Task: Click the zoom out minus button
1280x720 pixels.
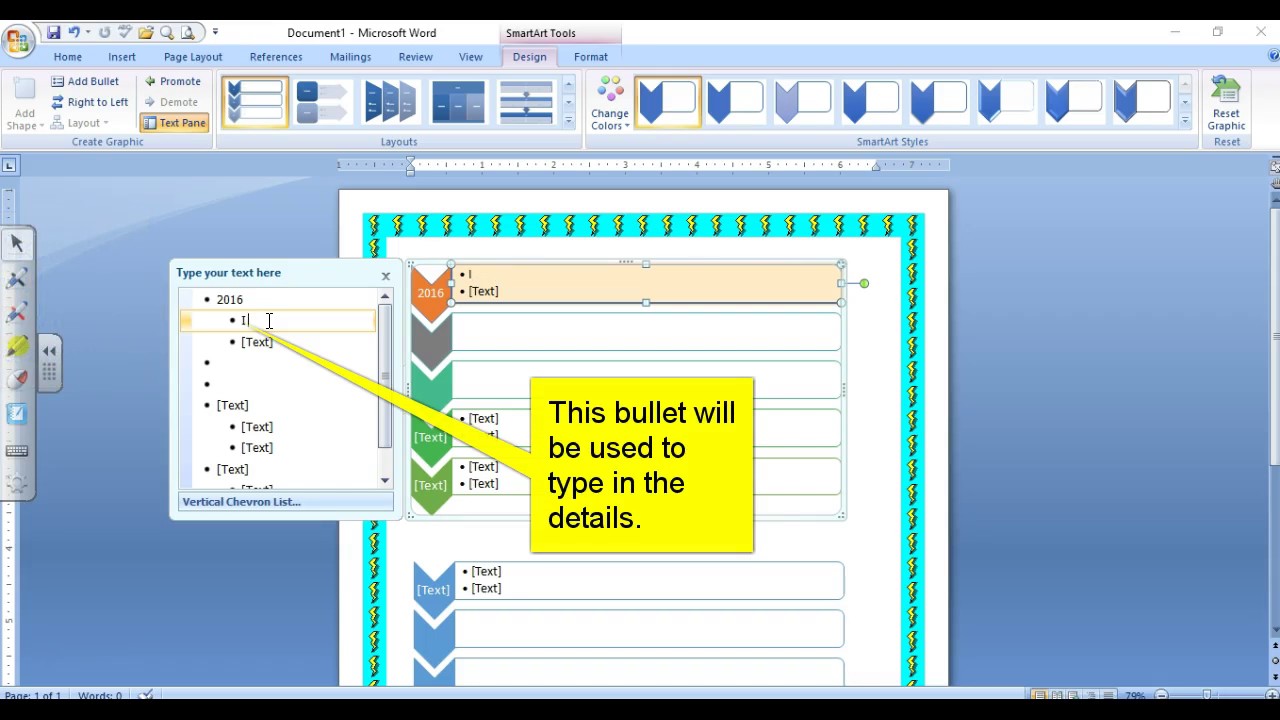Action: coord(1161,695)
